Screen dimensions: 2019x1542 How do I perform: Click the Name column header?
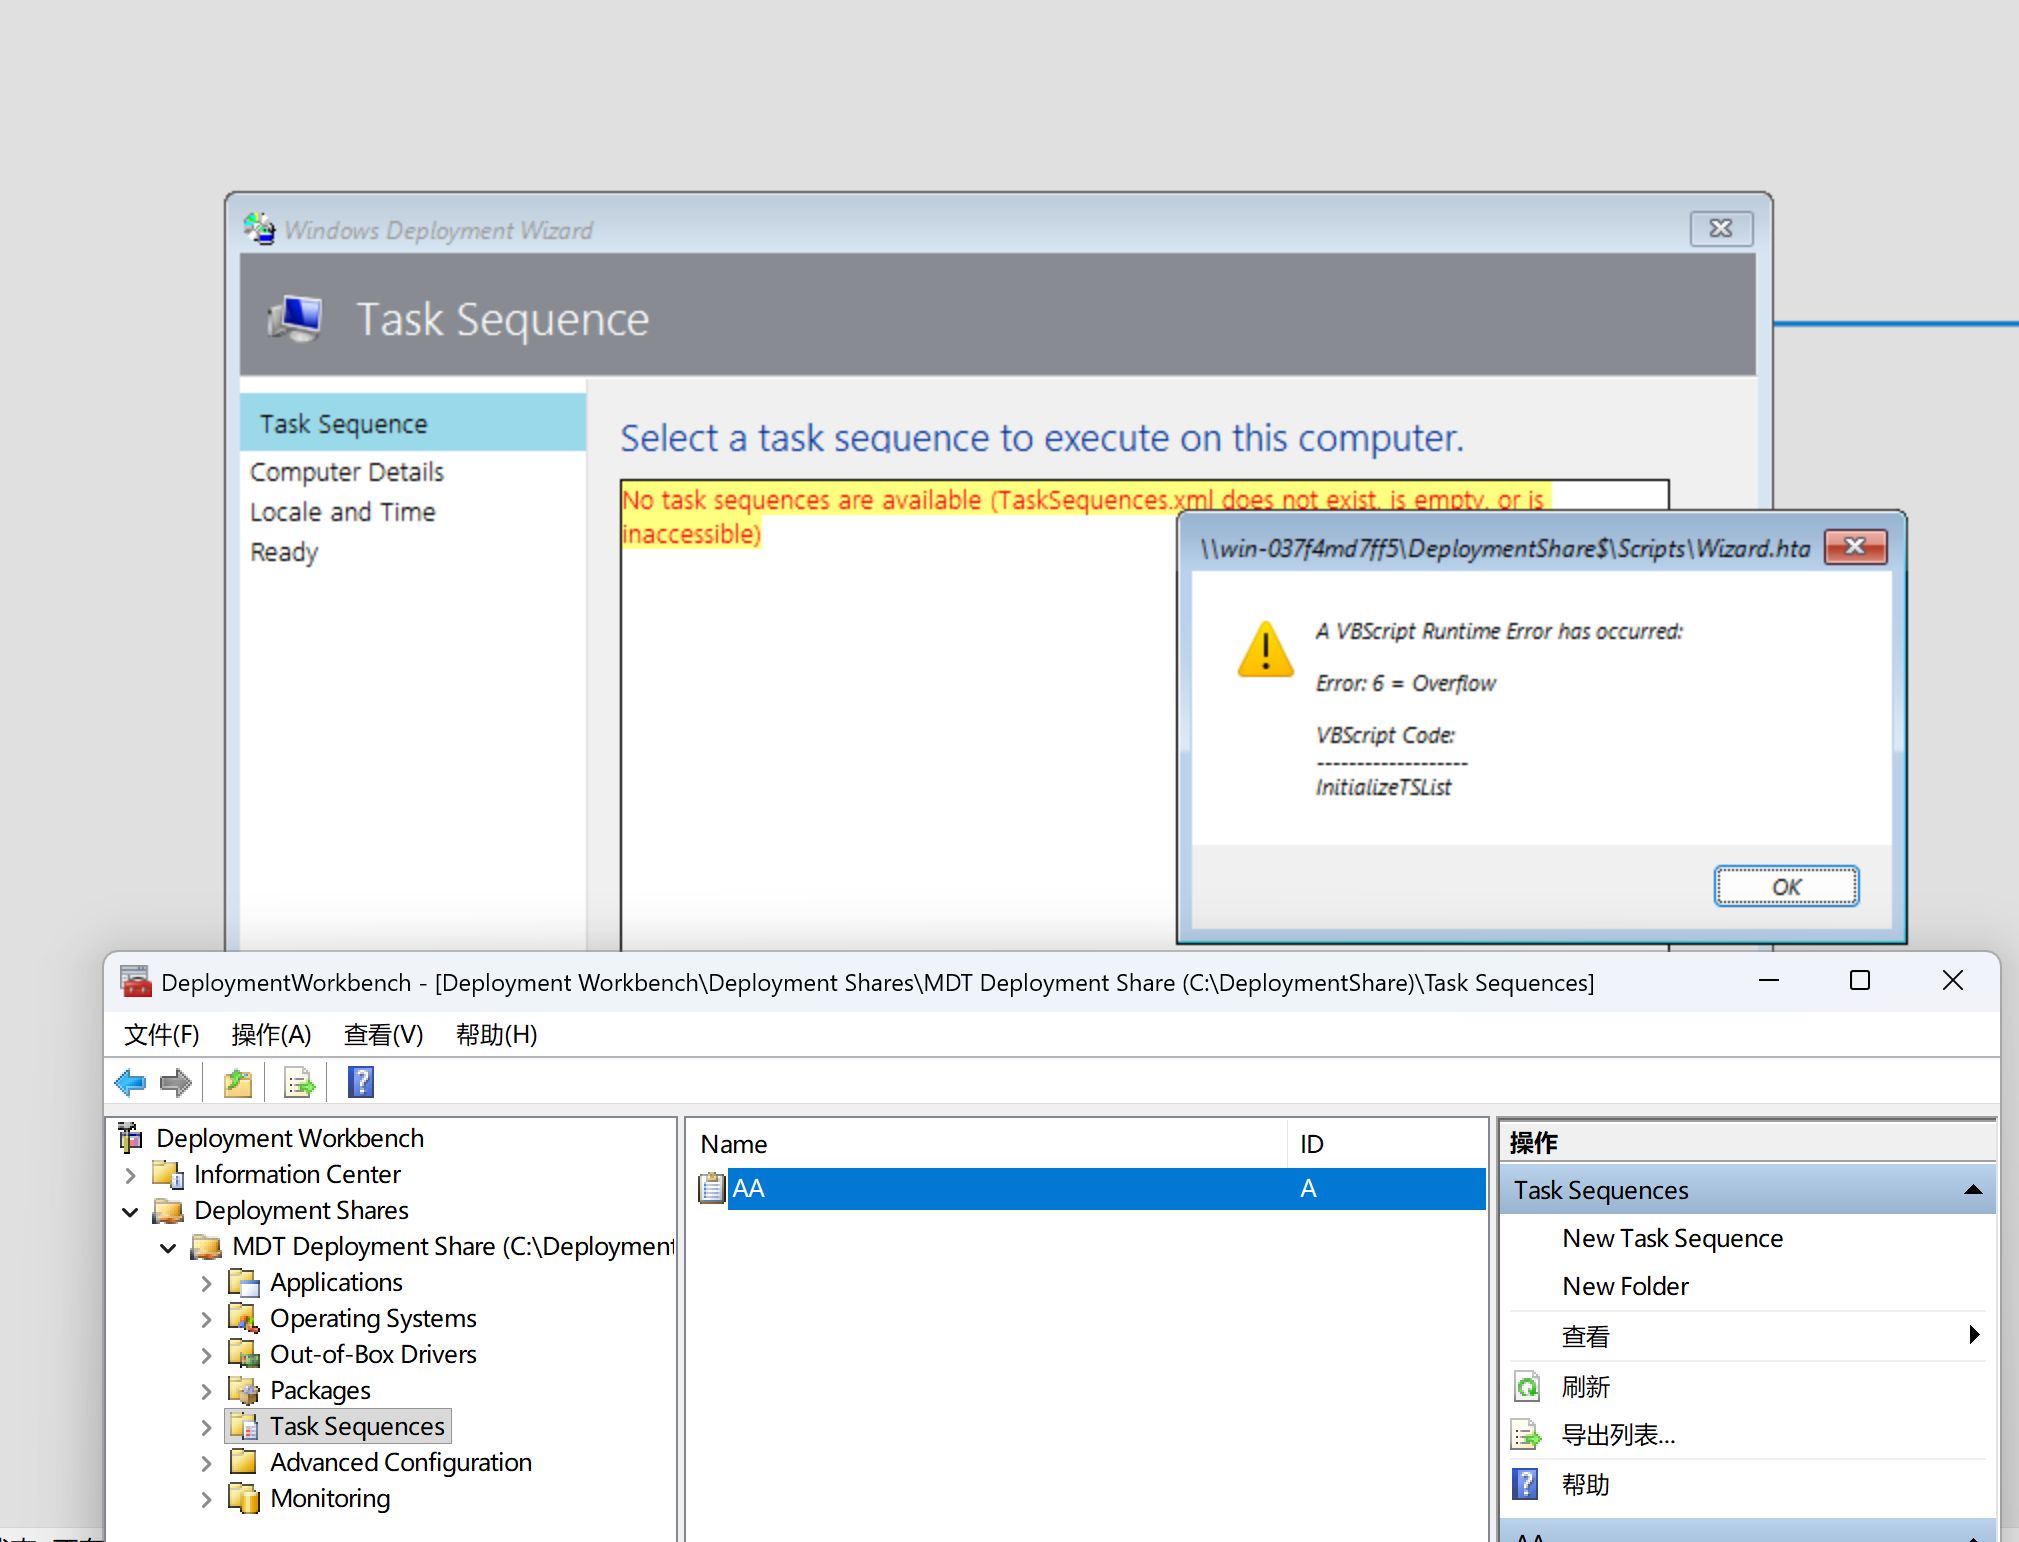pyautogui.click(x=987, y=1144)
